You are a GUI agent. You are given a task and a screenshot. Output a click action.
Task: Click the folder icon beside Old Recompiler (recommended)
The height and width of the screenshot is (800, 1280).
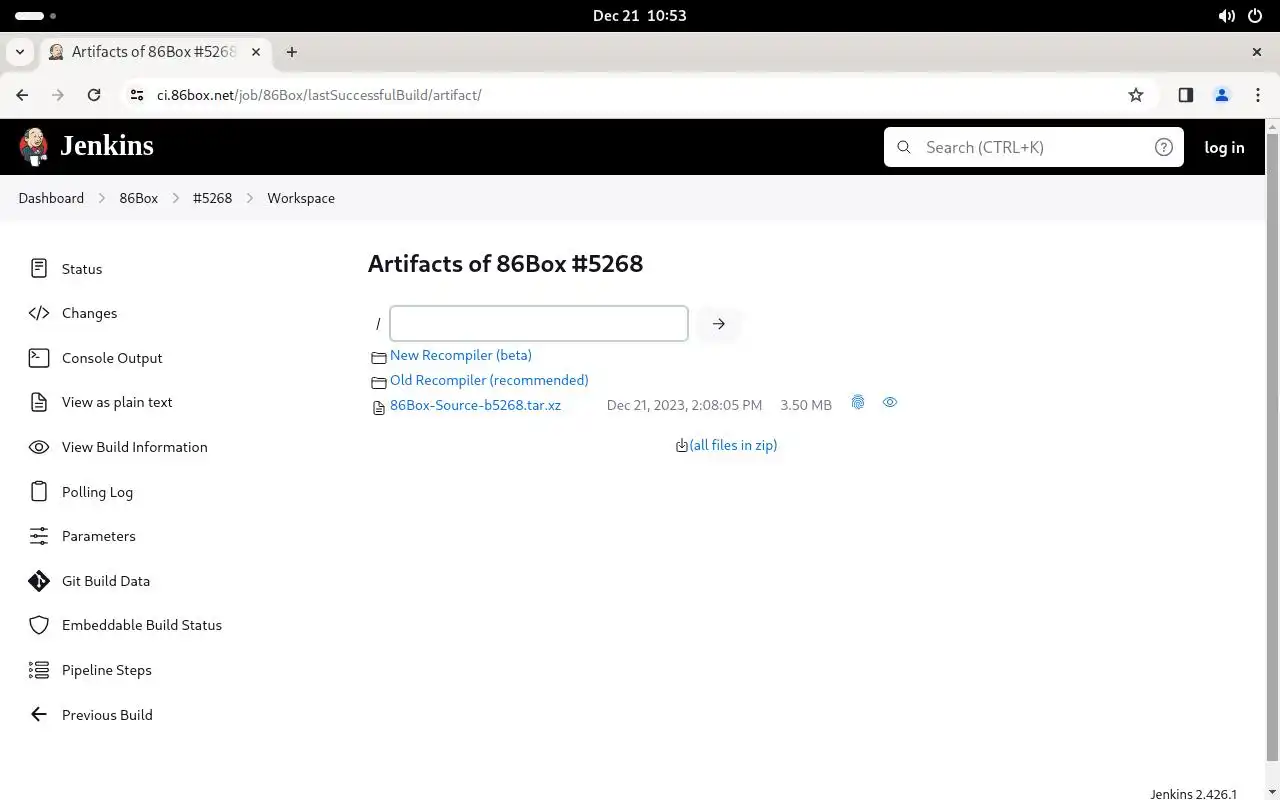click(x=378, y=382)
